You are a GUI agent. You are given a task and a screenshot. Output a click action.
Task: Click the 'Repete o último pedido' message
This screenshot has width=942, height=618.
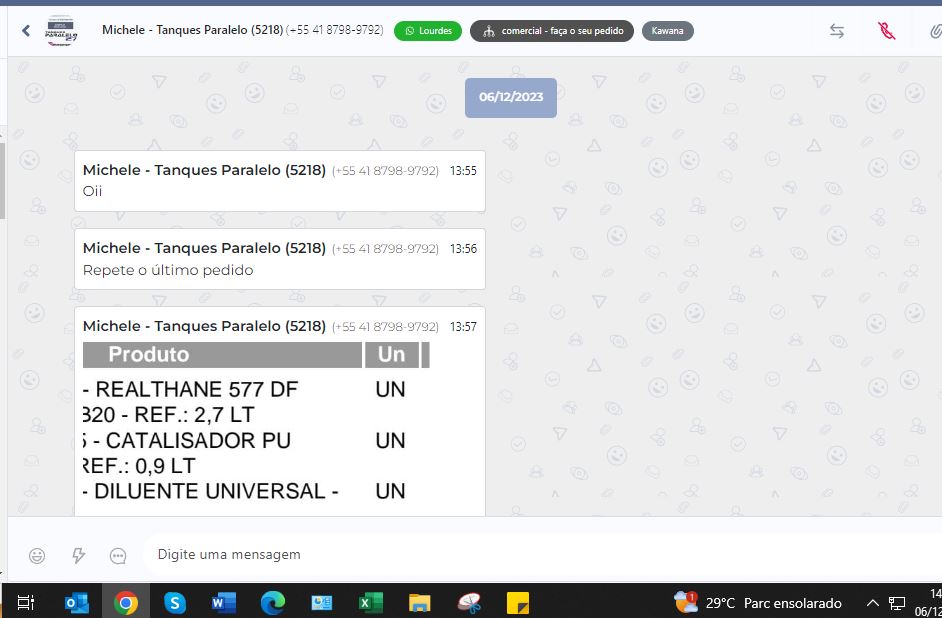168,270
